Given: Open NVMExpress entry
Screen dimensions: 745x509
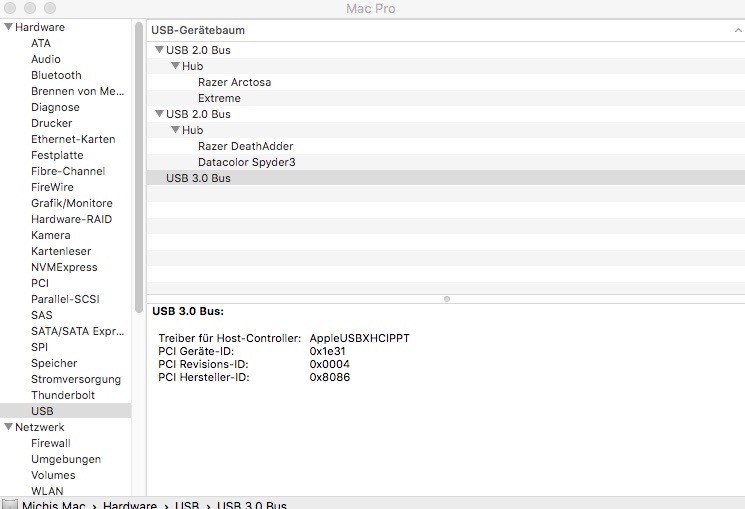Looking at the screenshot, I should pyautogui.click(x=64, y=267).
